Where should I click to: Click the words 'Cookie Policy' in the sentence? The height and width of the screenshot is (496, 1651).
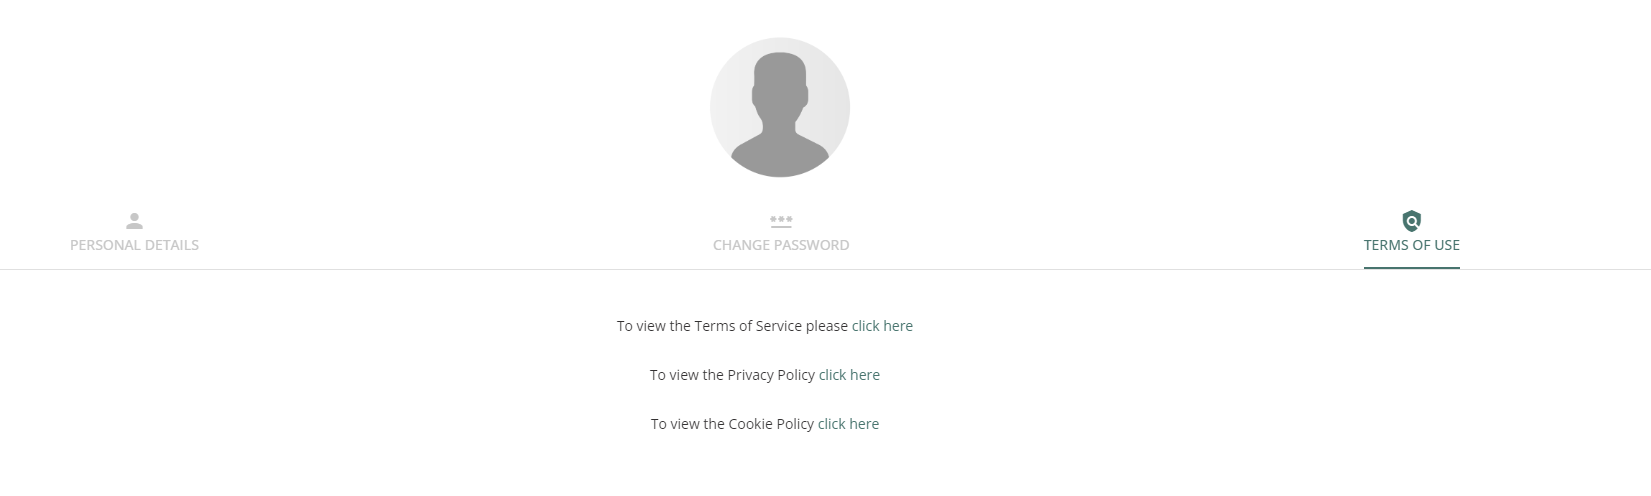click(x=771, y=424)
